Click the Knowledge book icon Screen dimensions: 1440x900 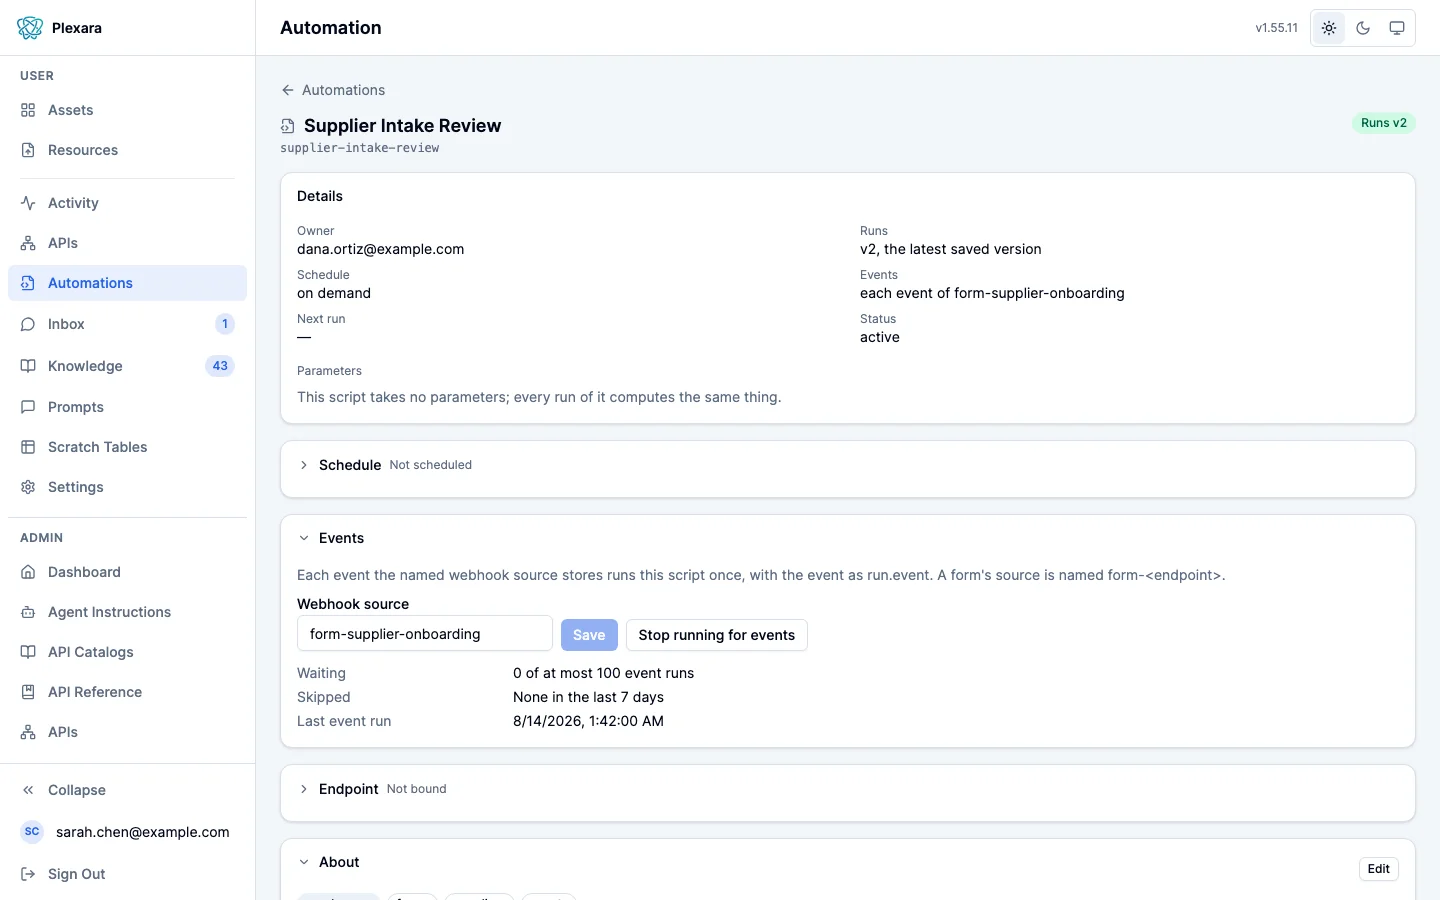click(x=28, y=366)
